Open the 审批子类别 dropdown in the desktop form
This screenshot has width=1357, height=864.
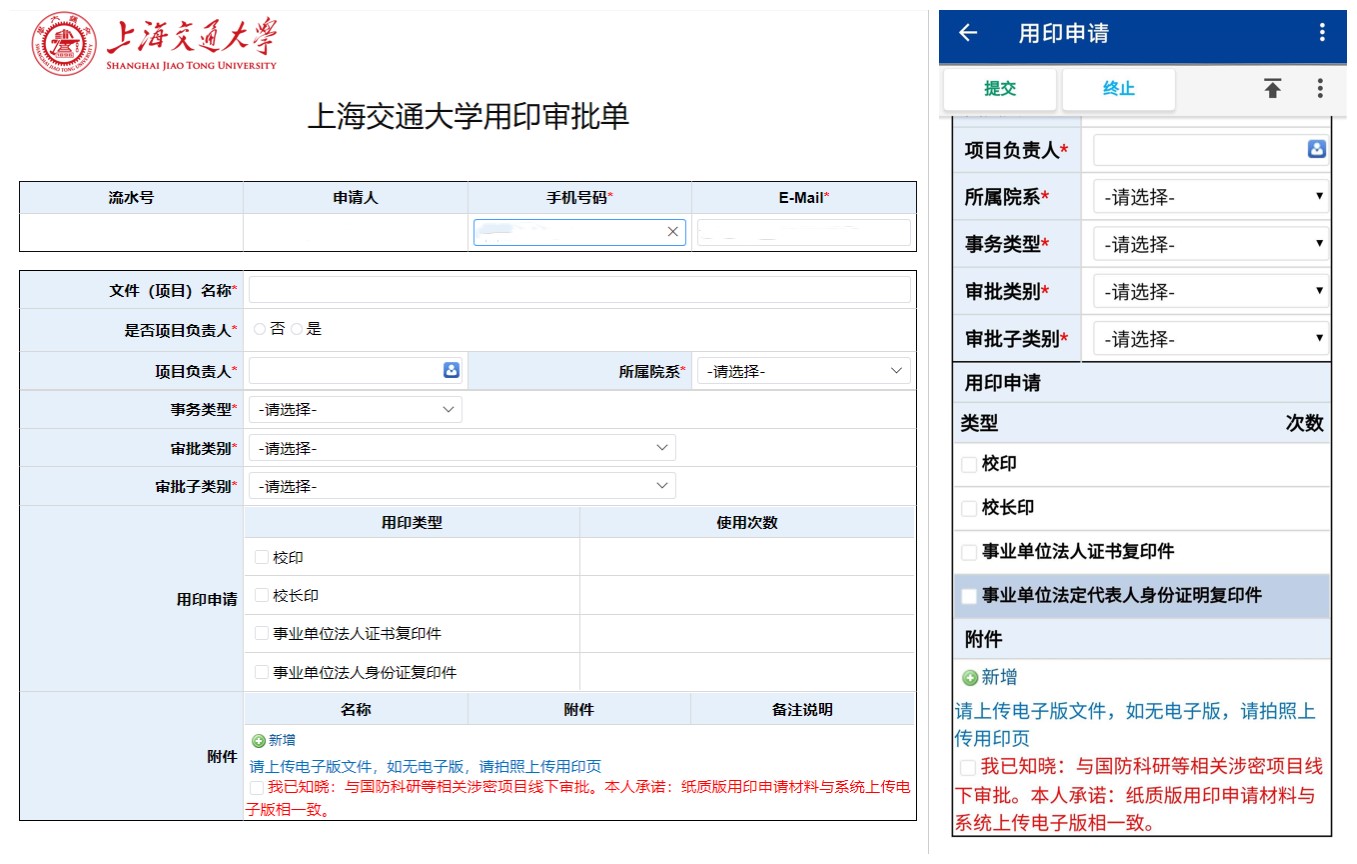click(462, 486)
